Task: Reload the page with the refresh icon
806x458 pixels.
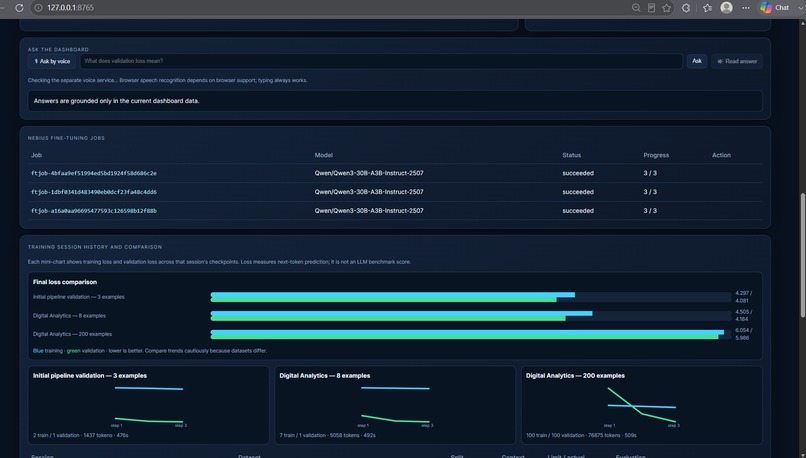Action: pyautogui.click(x=19, y=8)
